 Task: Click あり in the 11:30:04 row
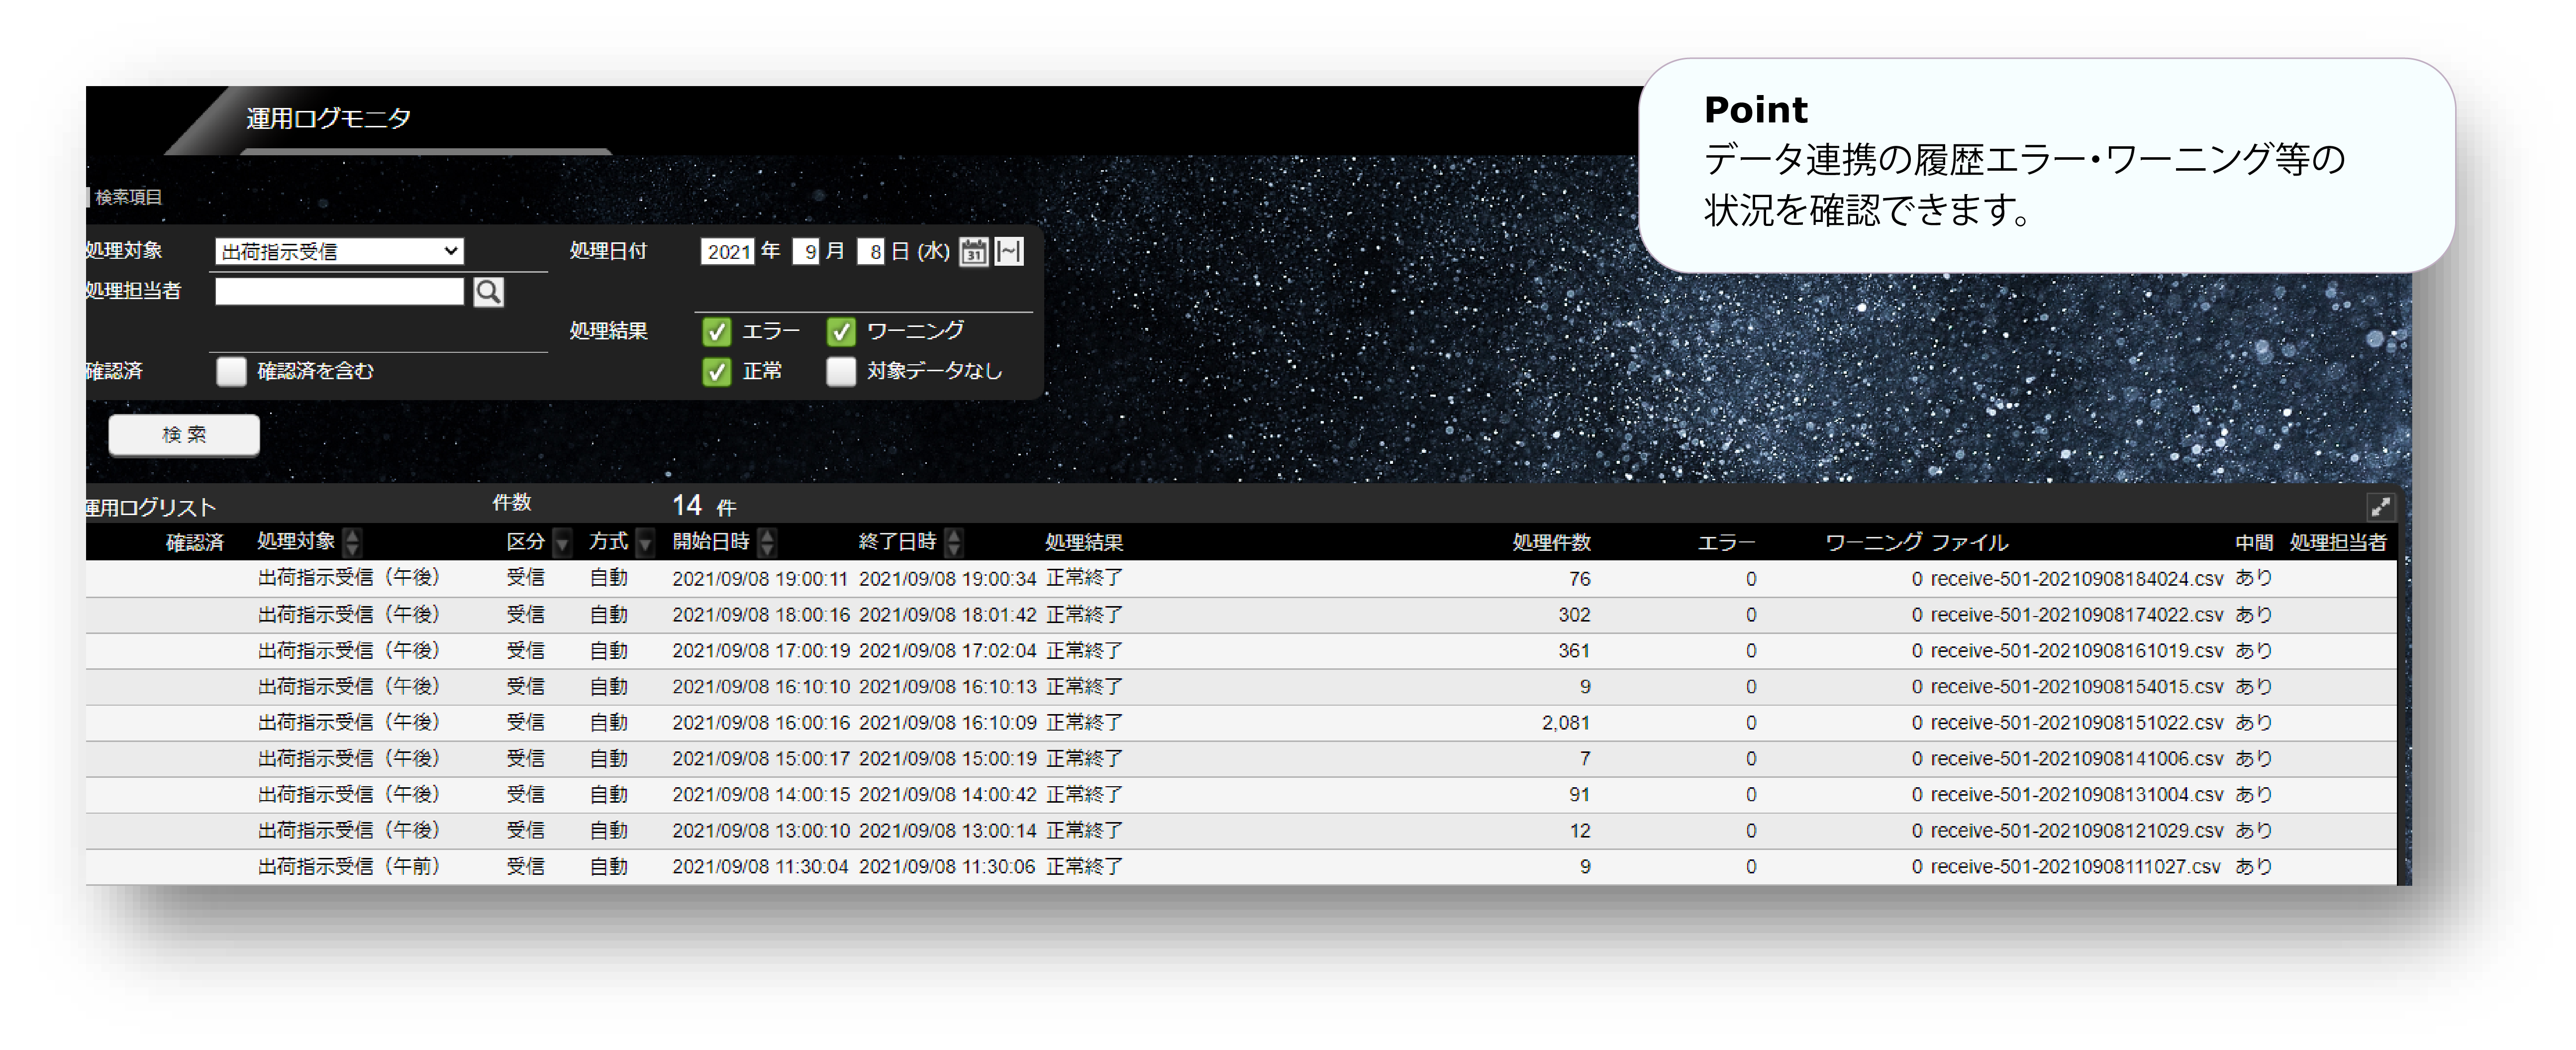(x=2253, y=867)
